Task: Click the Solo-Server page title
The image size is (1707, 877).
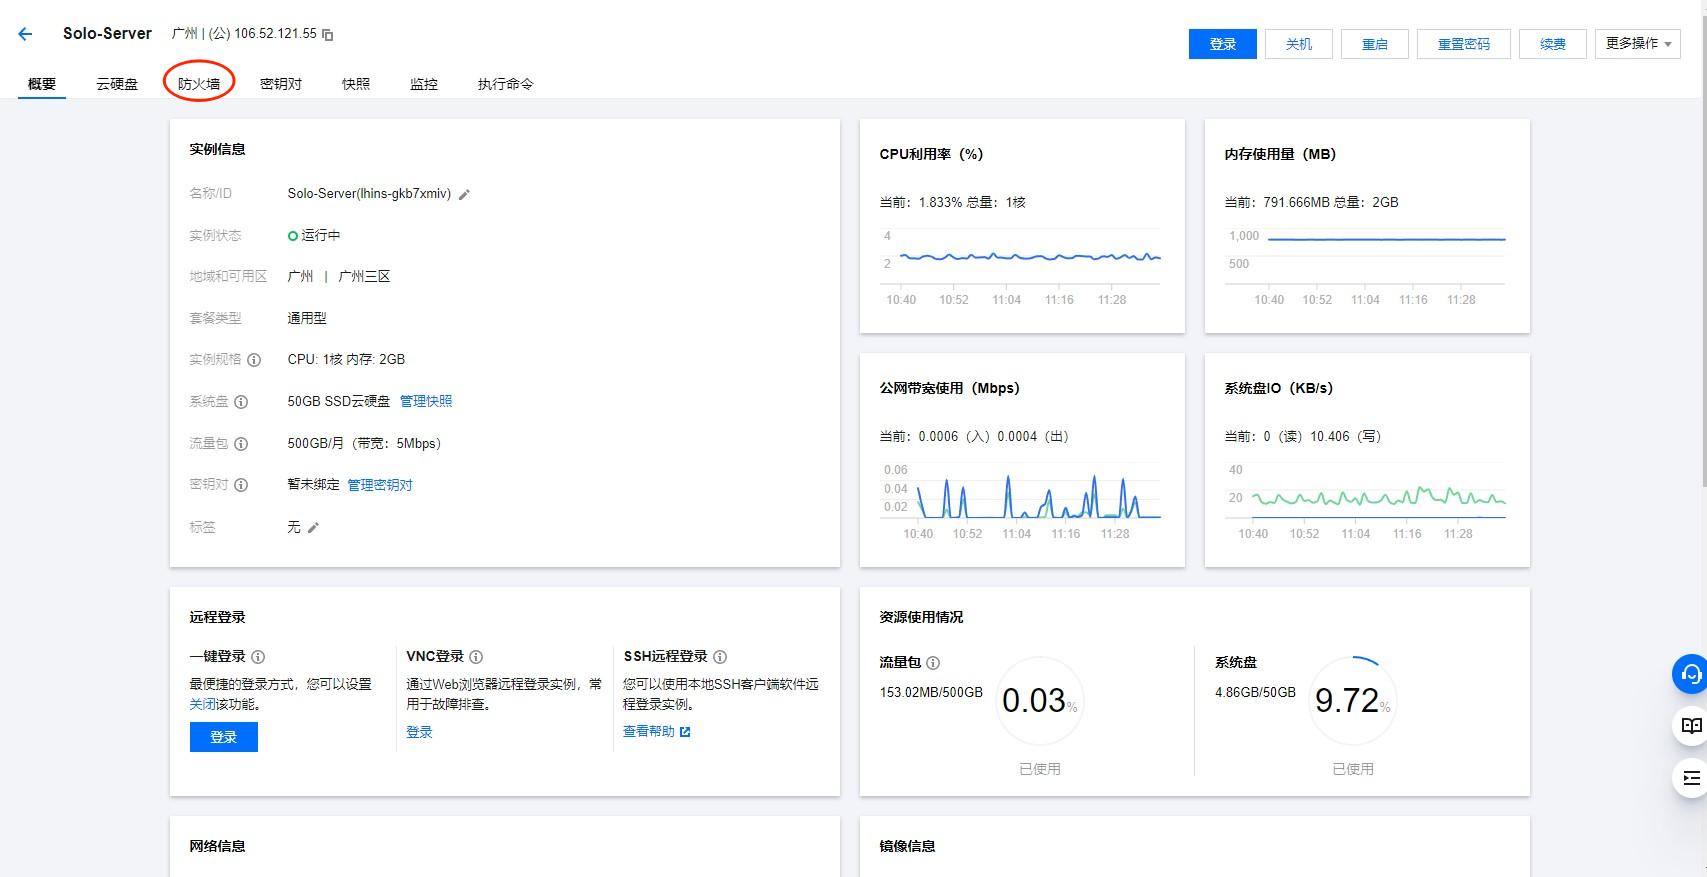Action: pyautogui.click(x=107, y=34)
